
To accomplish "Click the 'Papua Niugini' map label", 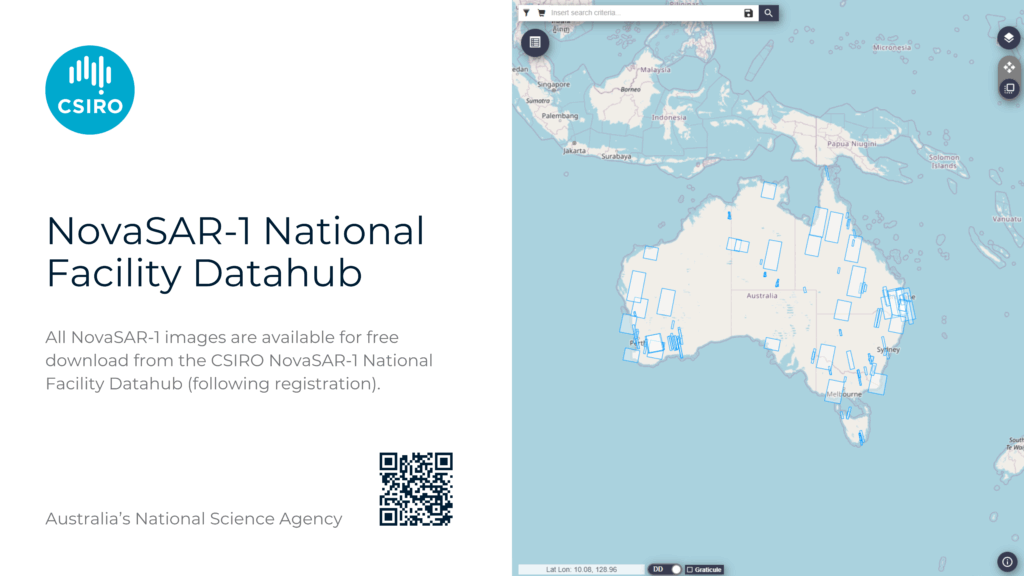I will point(852,144).
